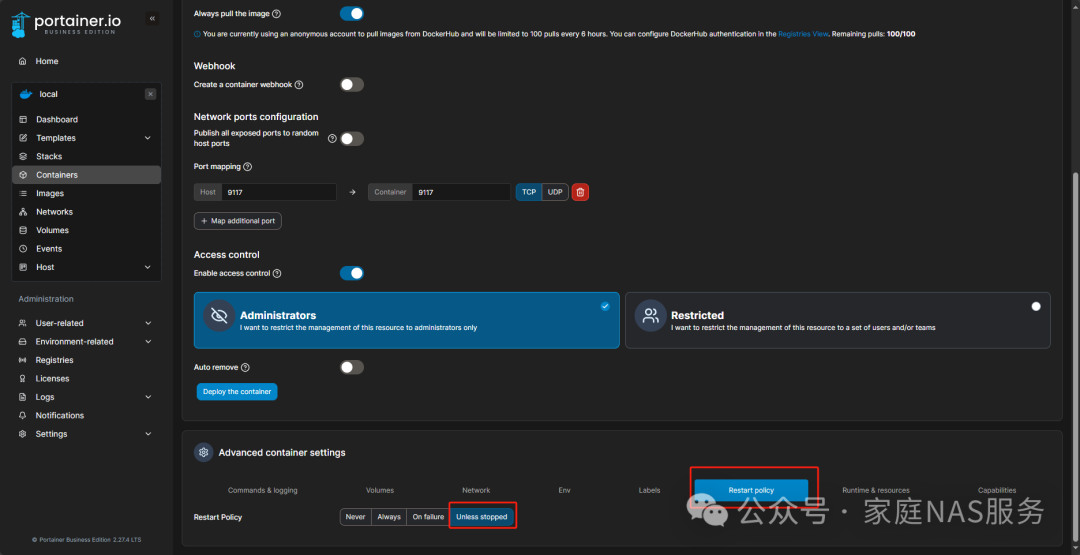Click the Stacks layers icon
The image size is (1080, 555).
(23, 156)
